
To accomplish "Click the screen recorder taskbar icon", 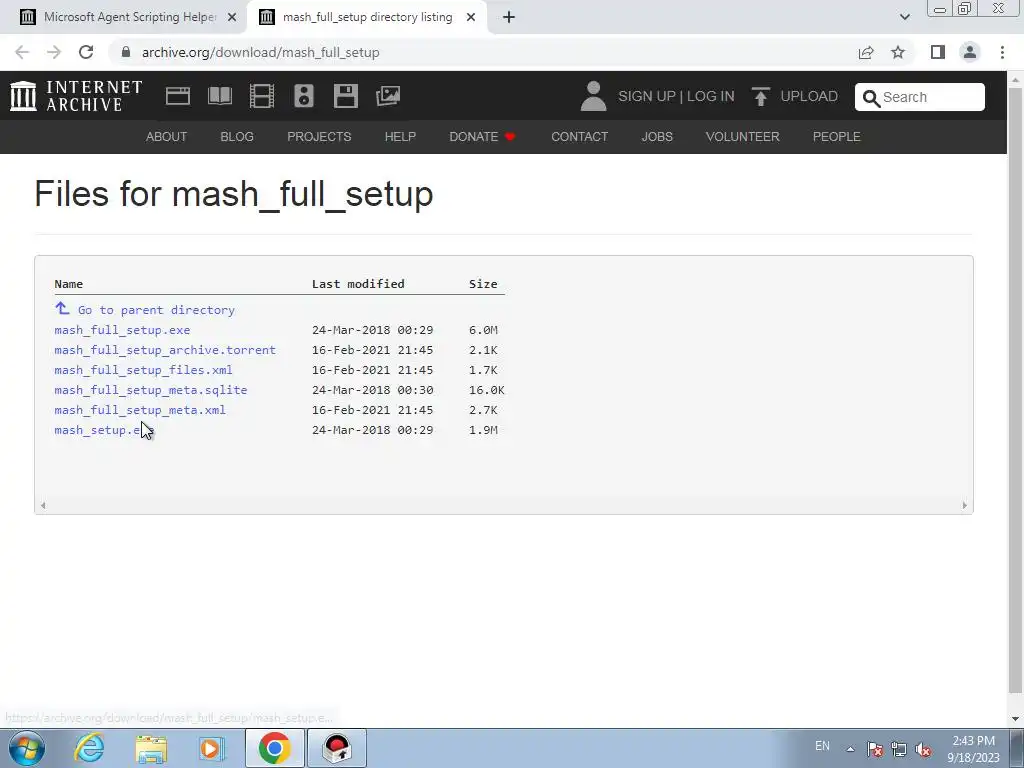I will point(337,748).
